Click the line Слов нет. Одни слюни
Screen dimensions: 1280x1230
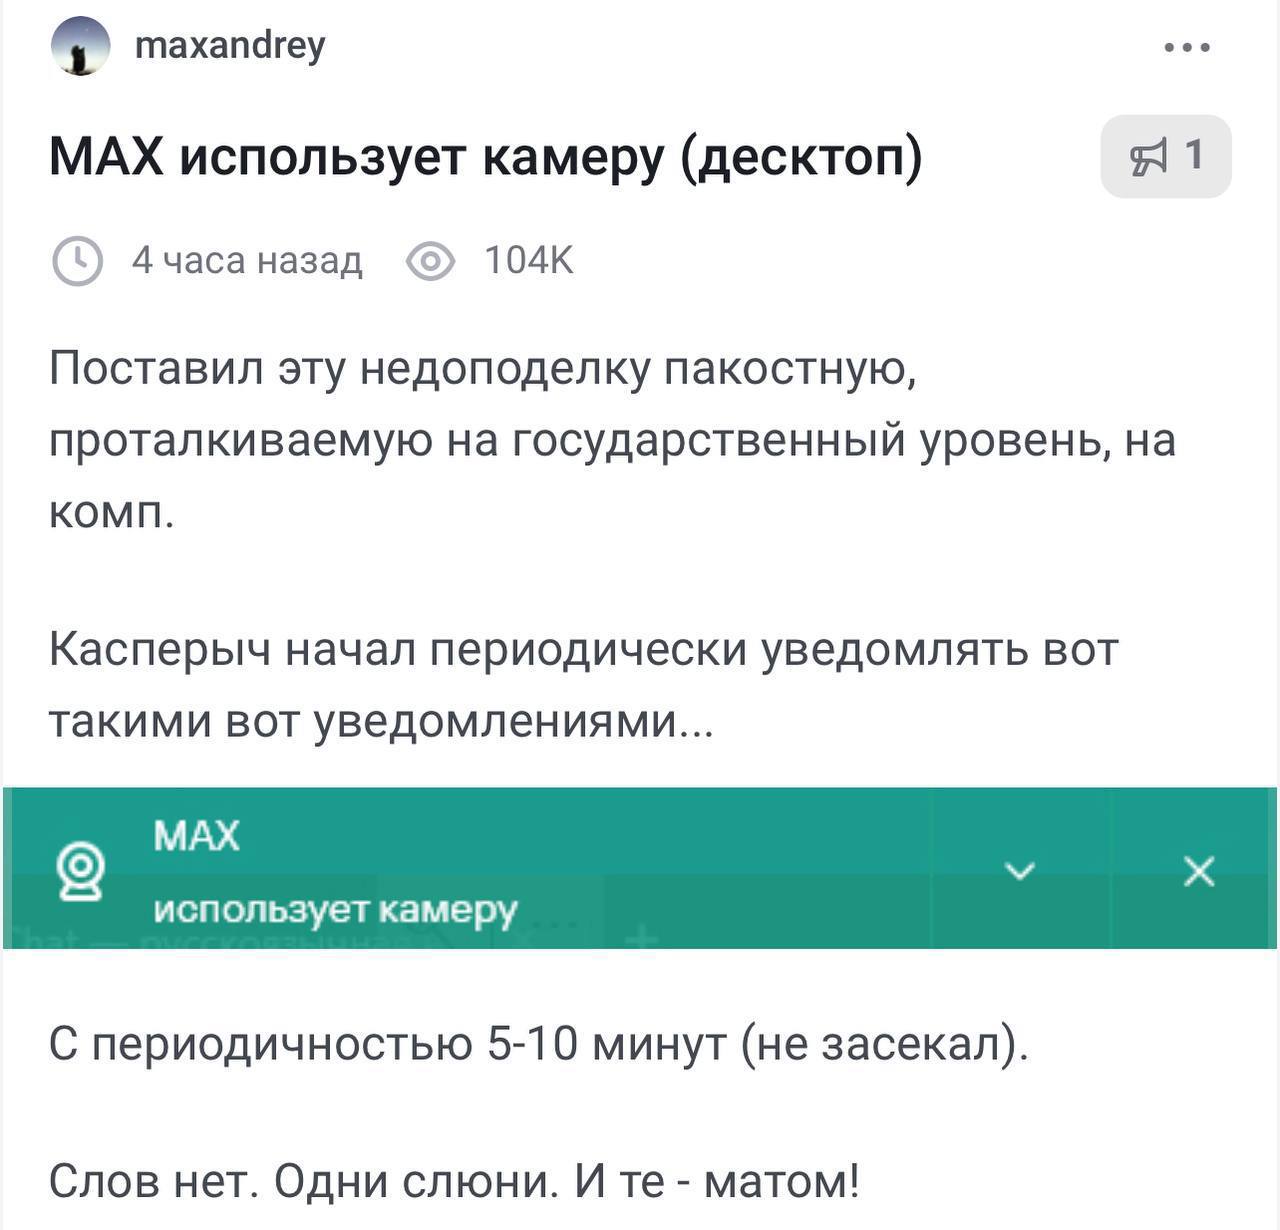(x=455, y=1182)
